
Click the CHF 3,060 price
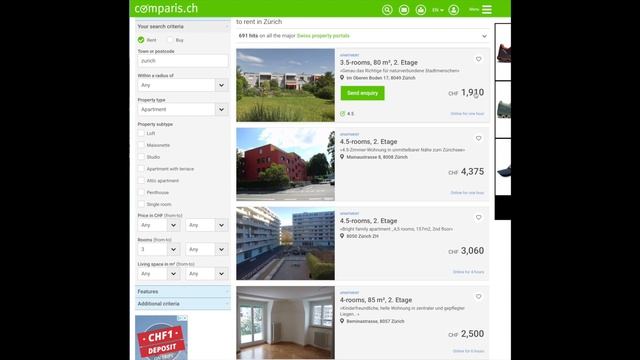click(466, 251)
